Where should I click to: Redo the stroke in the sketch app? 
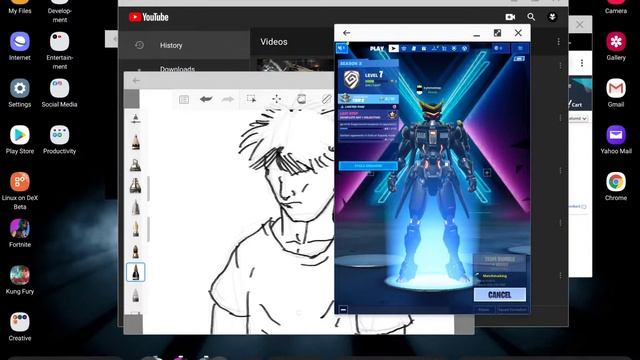tap(228, 99)
